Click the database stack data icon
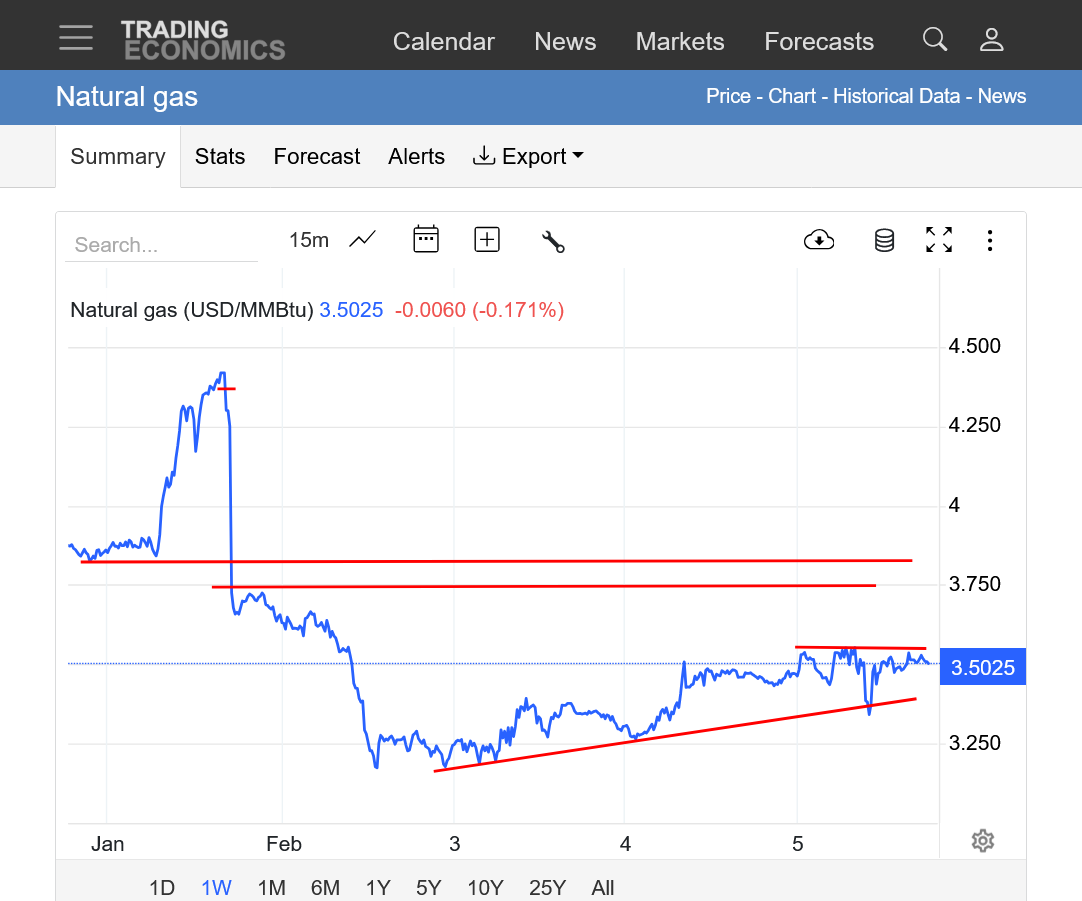This screenshot has width=1082, height=901. coord(884,240)
